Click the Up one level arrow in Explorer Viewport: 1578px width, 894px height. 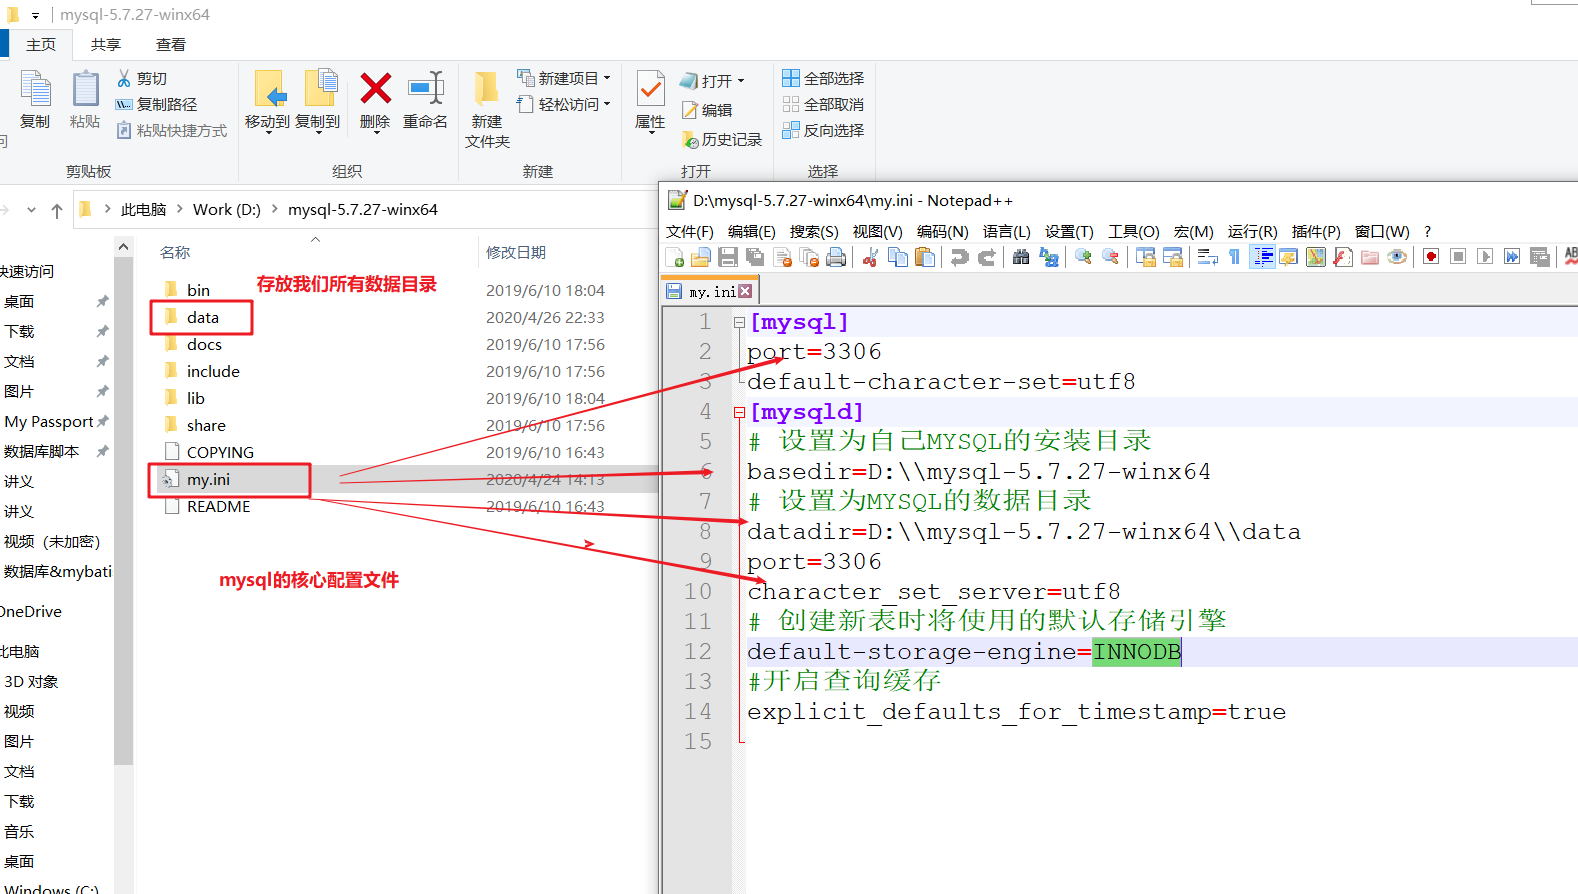point(57,210)
